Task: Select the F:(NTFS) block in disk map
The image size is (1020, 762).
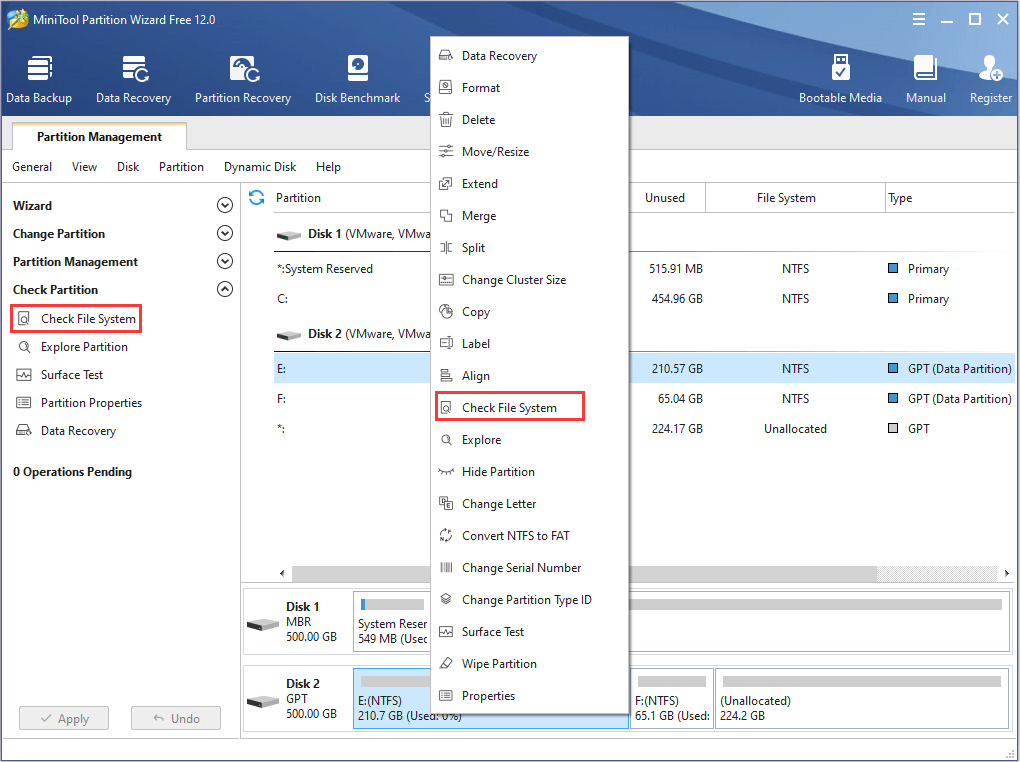Action: pos(672,699)
